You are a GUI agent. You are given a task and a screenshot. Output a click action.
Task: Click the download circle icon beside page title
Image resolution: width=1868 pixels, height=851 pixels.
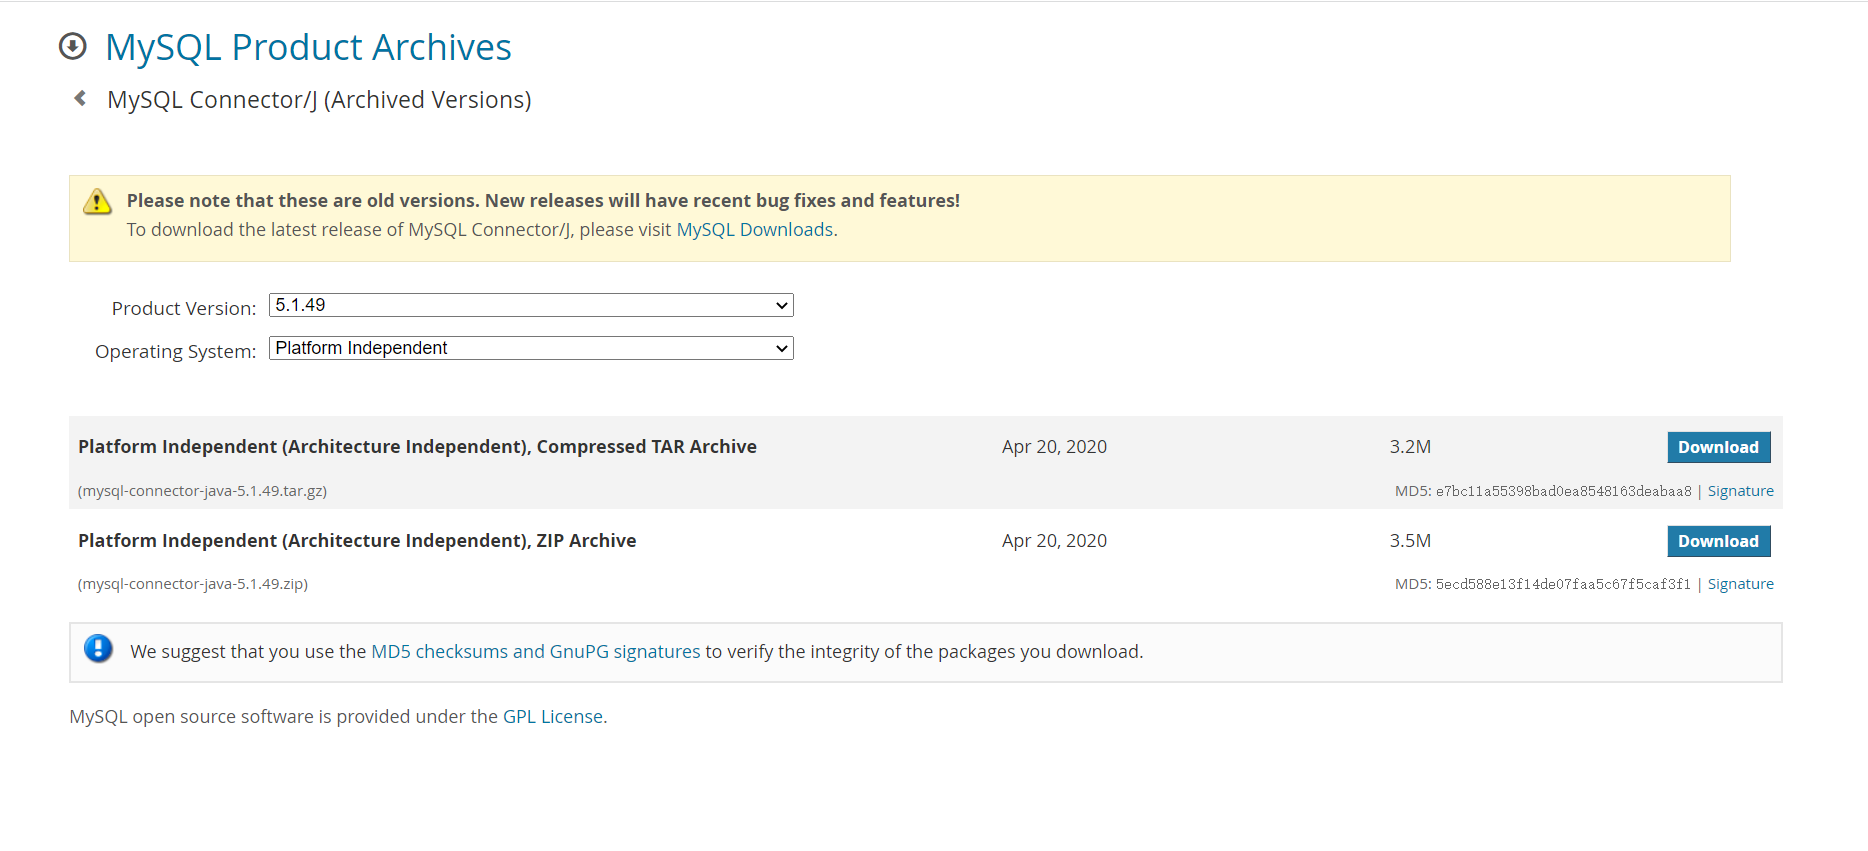point(73,46)
